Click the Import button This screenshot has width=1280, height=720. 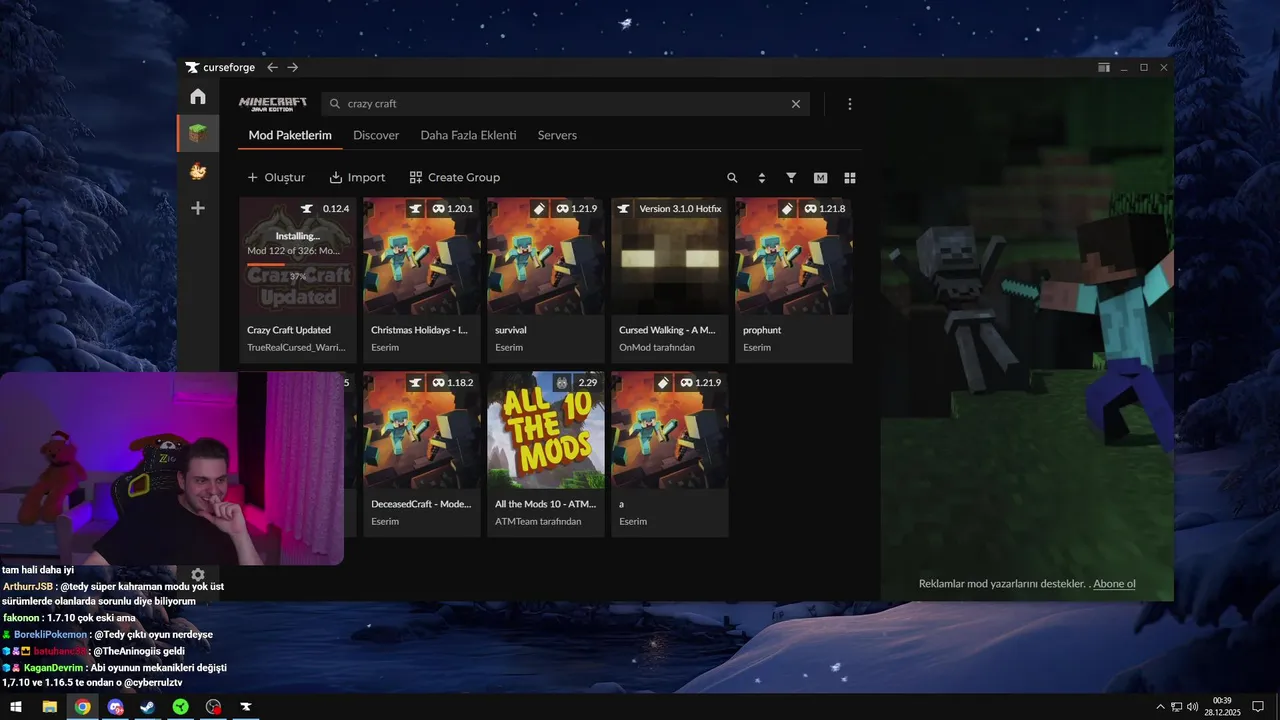357,177
